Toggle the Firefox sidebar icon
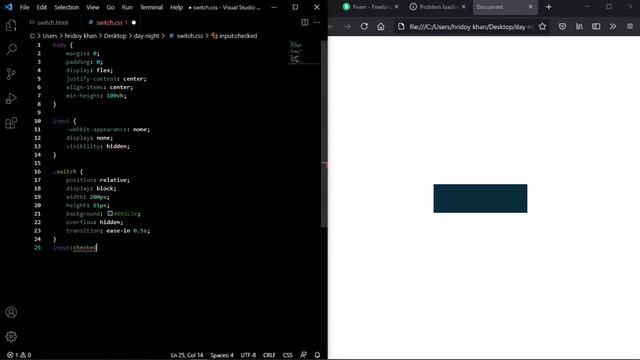Image resolution: width=640 pixels, height=360 pixels. (x=596, y=27)
